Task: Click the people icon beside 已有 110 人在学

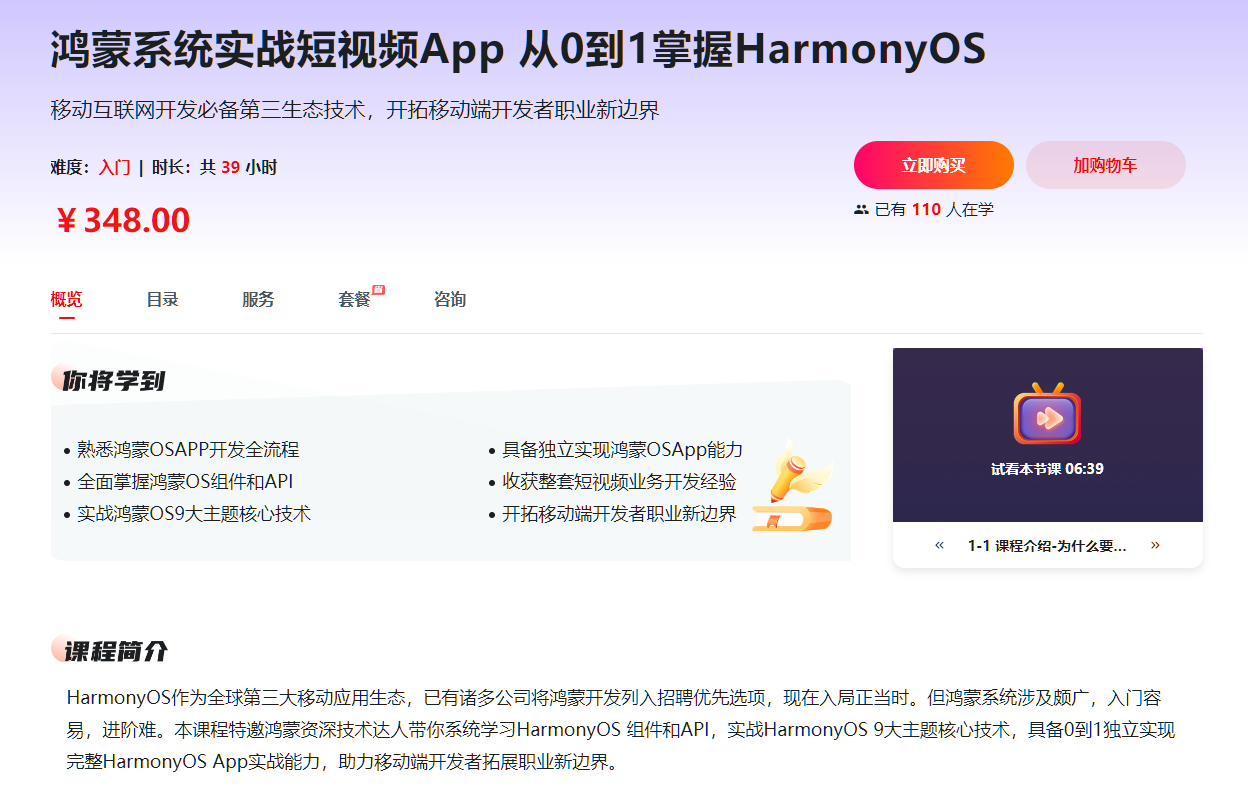Action: pyautogui.click(x=861, y=210)
